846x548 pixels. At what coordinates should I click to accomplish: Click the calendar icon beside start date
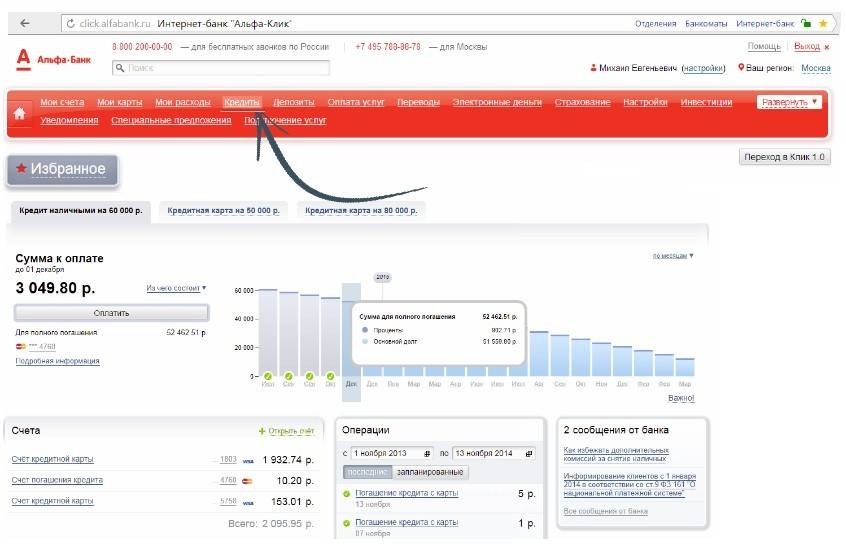(428, 453)
